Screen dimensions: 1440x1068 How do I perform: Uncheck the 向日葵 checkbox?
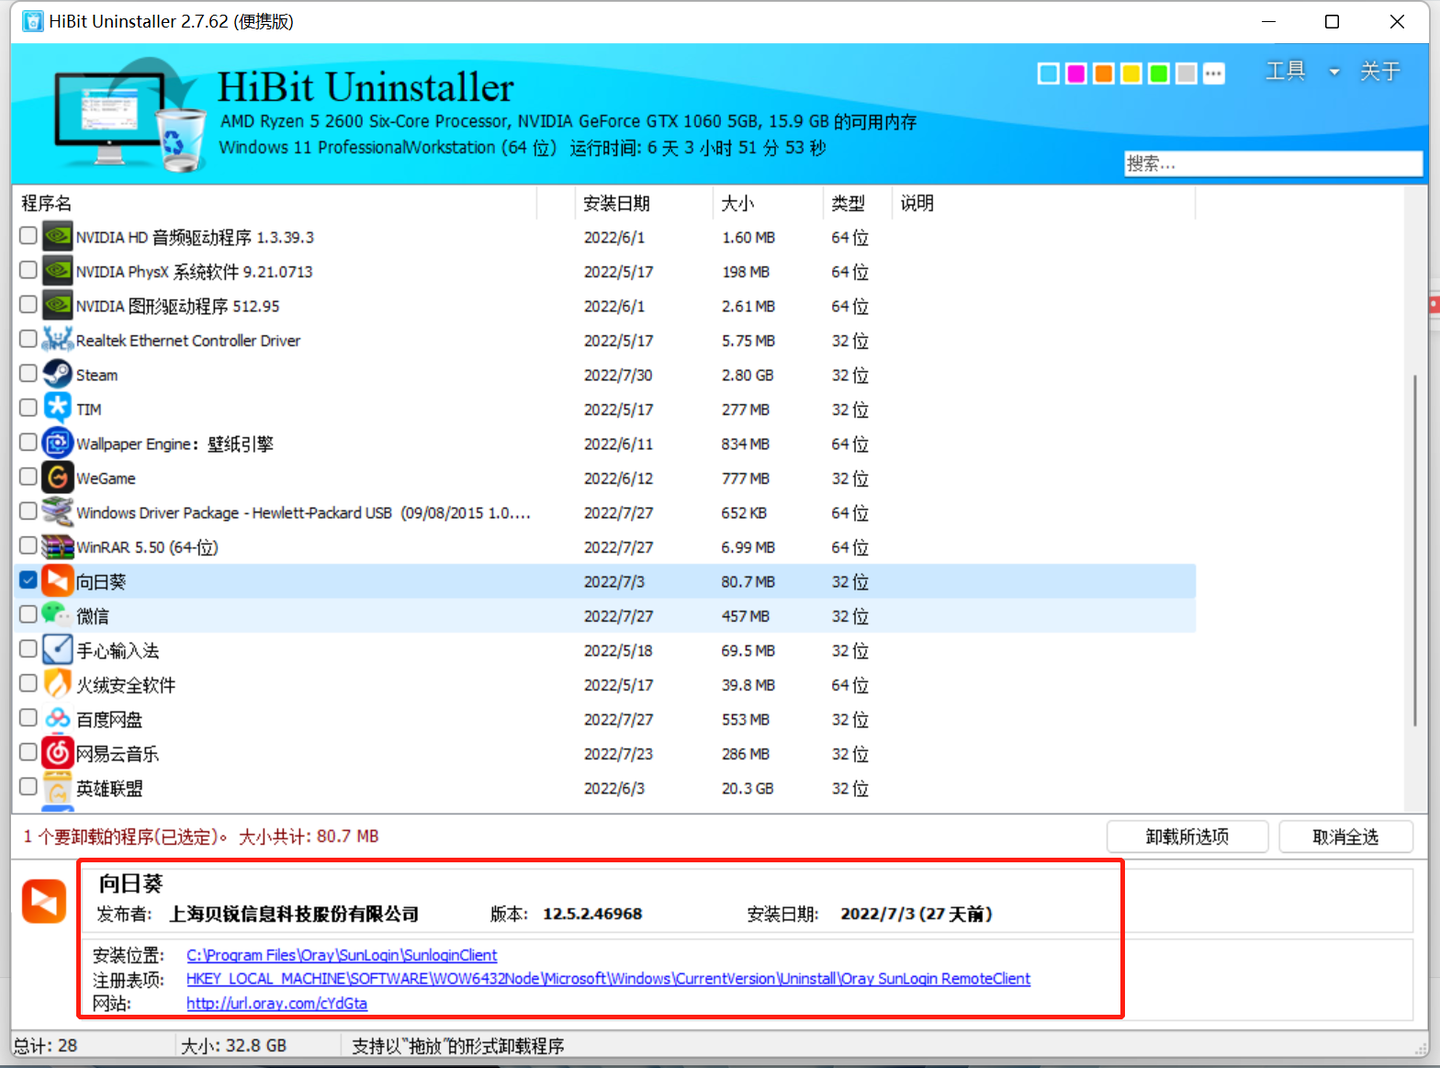(x=27, y=579)
